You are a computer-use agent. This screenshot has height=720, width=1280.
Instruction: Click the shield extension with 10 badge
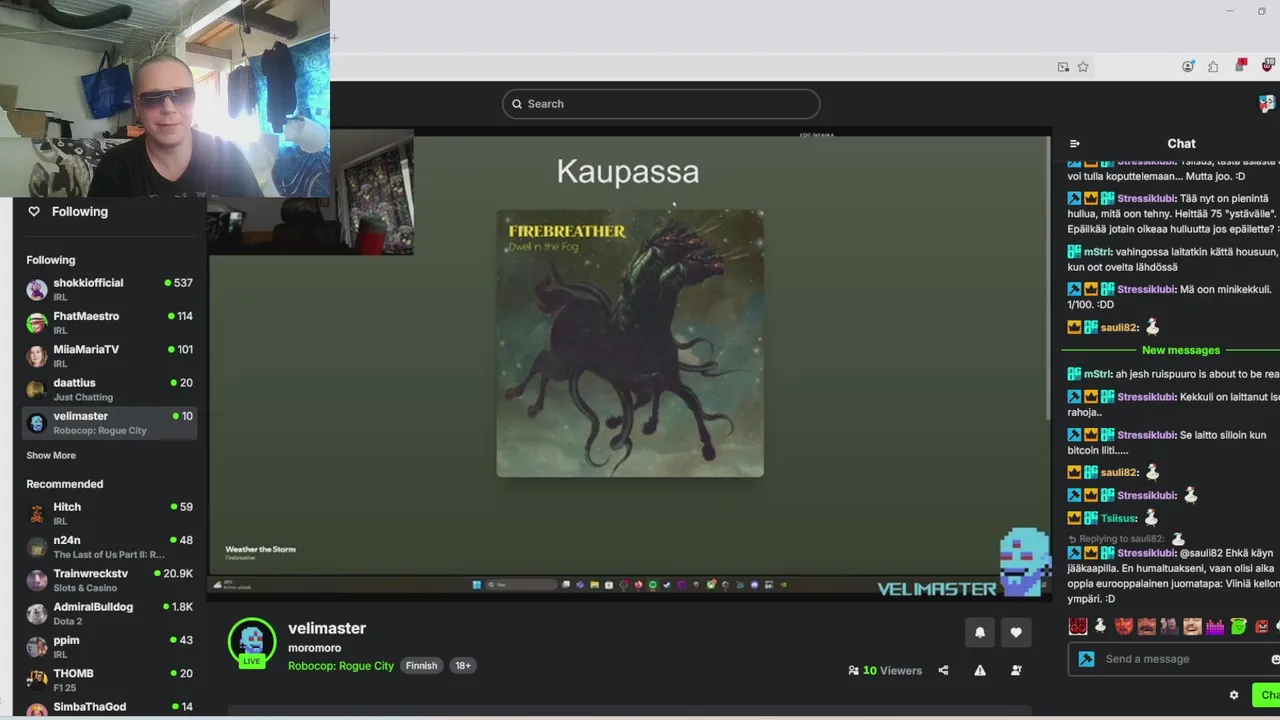tap(1268, 66)
